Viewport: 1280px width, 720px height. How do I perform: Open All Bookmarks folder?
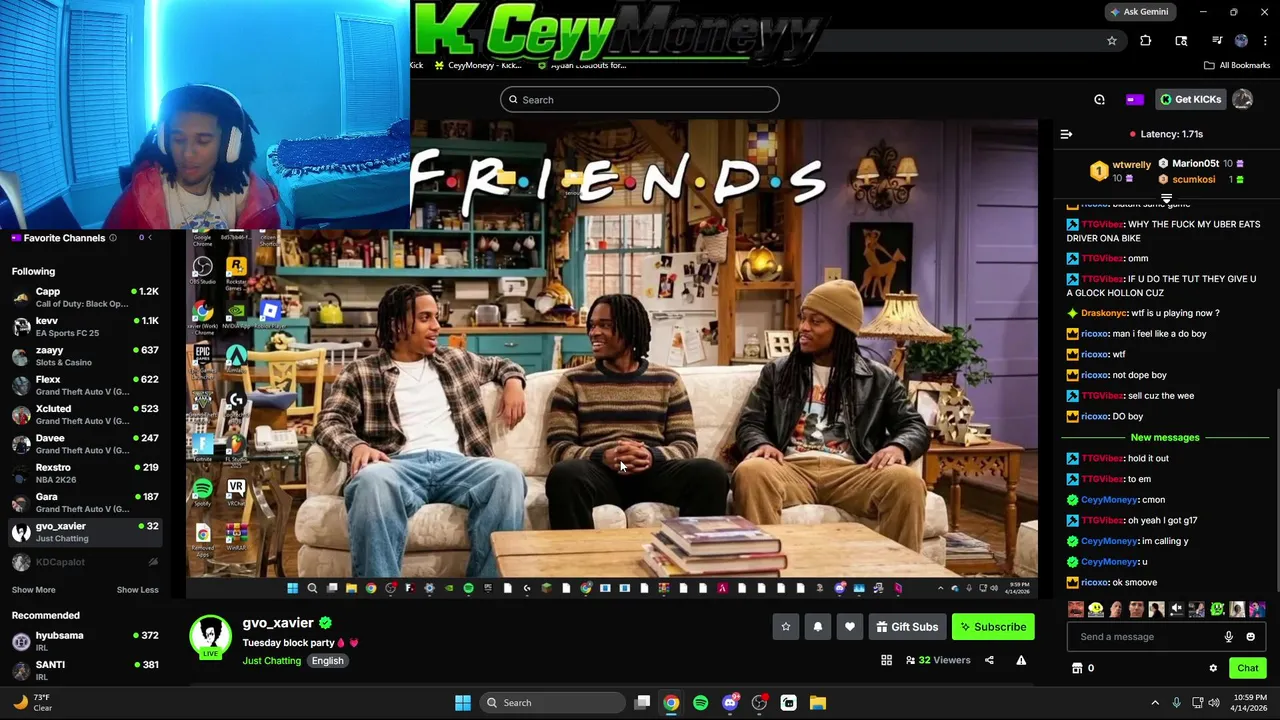[x=1237, y=65]
